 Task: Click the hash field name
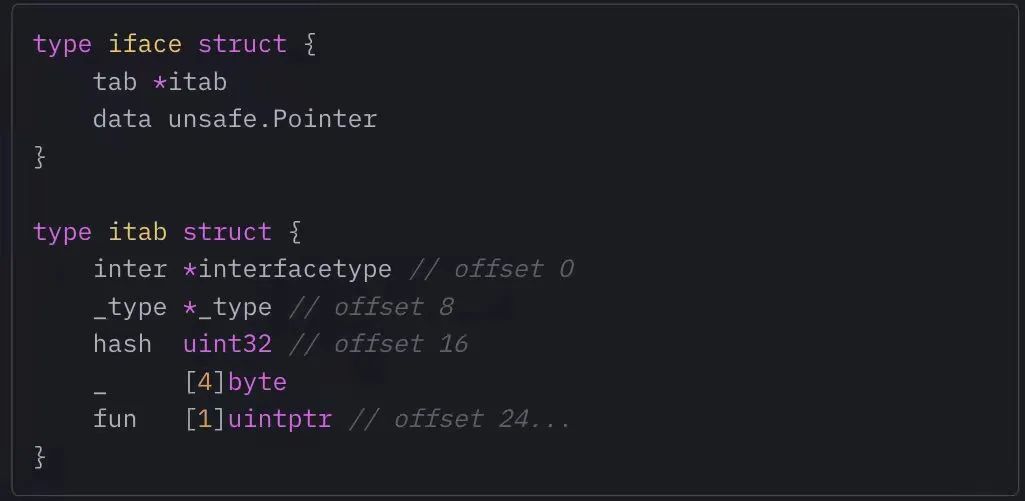click(122, 344)
